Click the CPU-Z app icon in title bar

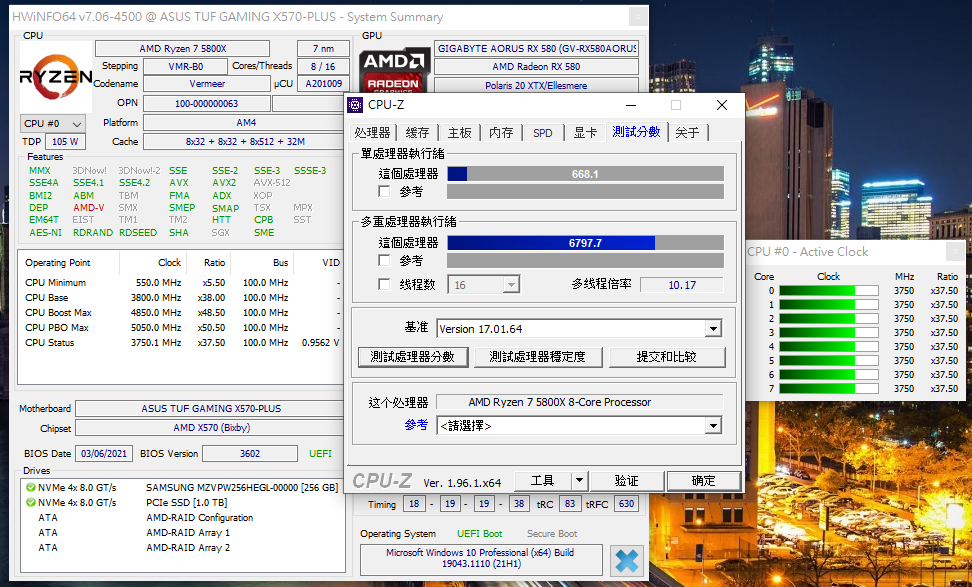tap(355, 105)
